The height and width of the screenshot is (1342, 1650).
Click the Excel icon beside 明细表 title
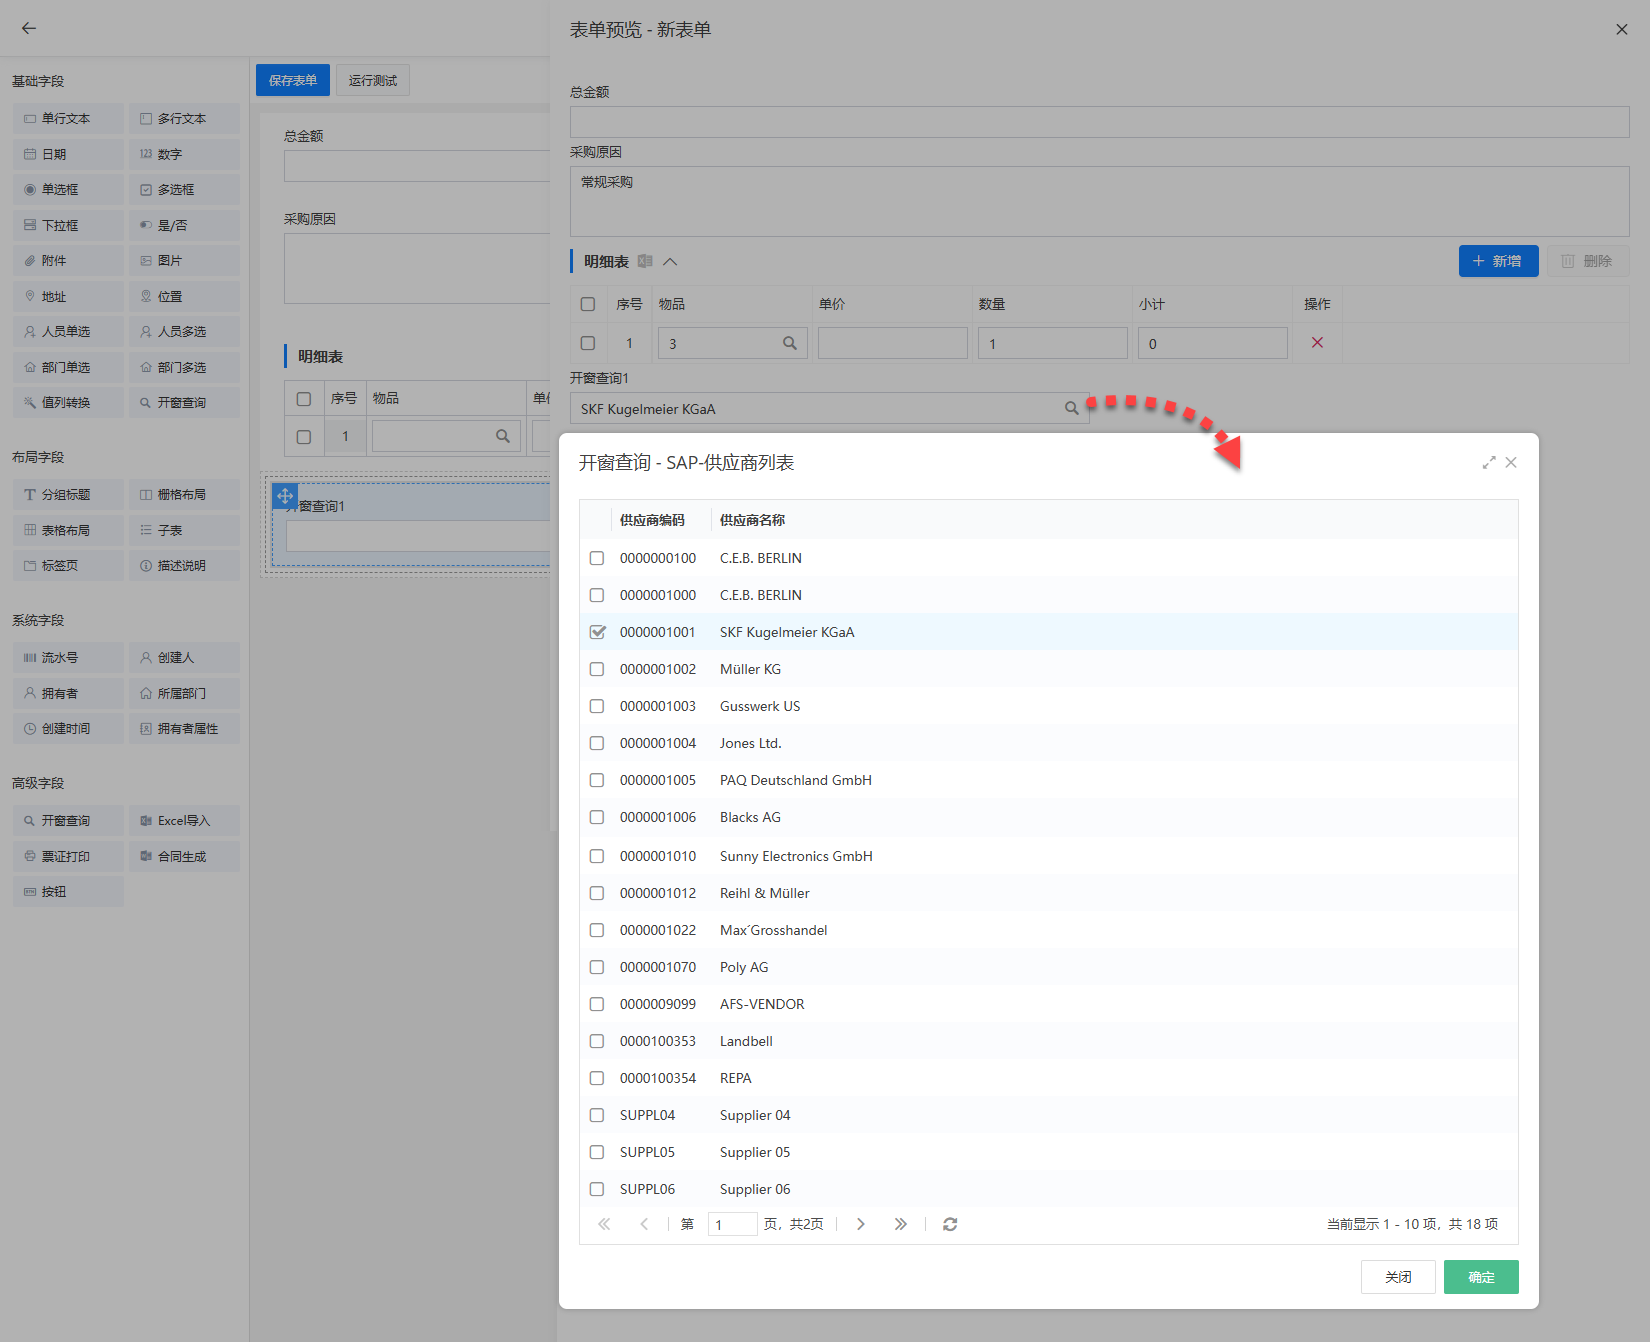click(x=645, y=261)
